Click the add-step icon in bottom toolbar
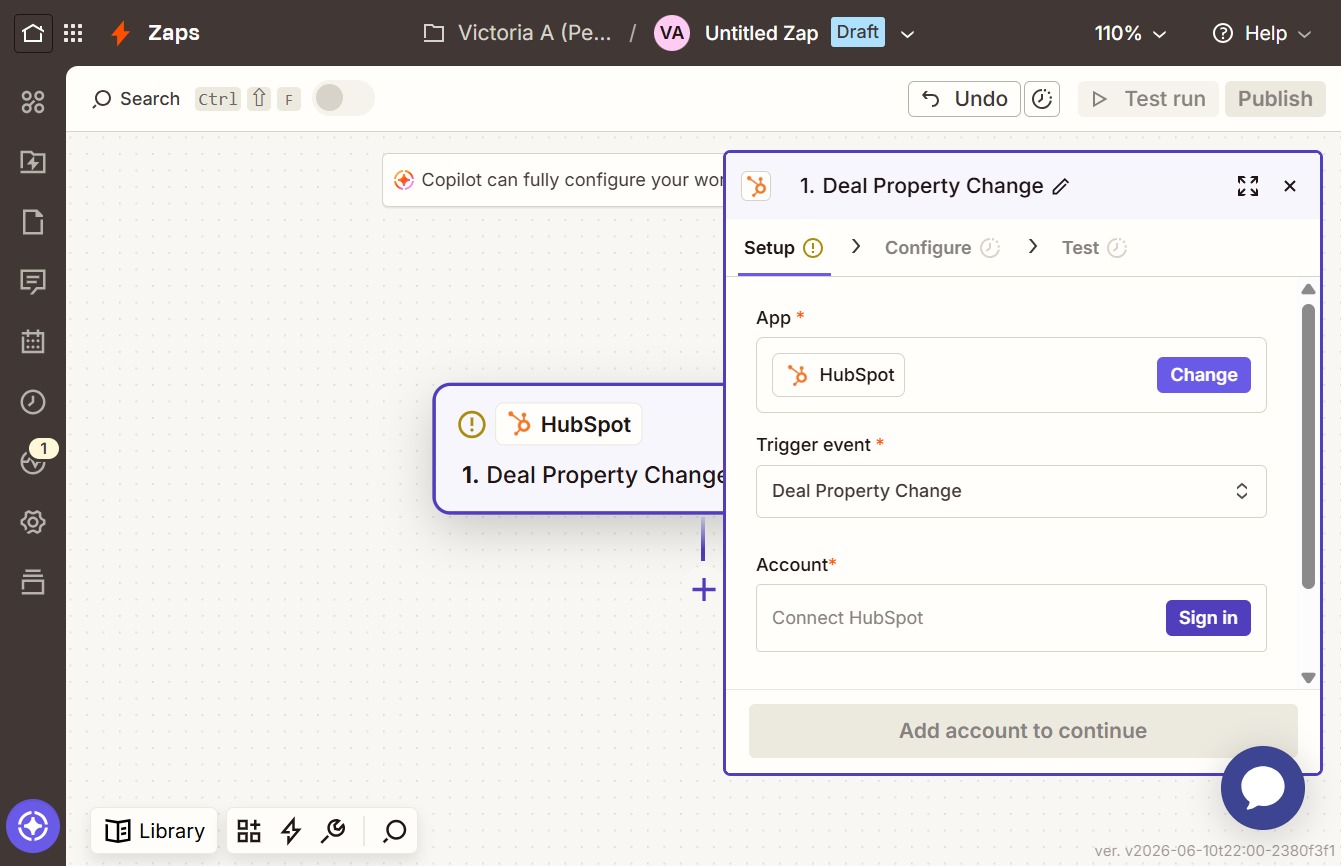 pos(249,831)
